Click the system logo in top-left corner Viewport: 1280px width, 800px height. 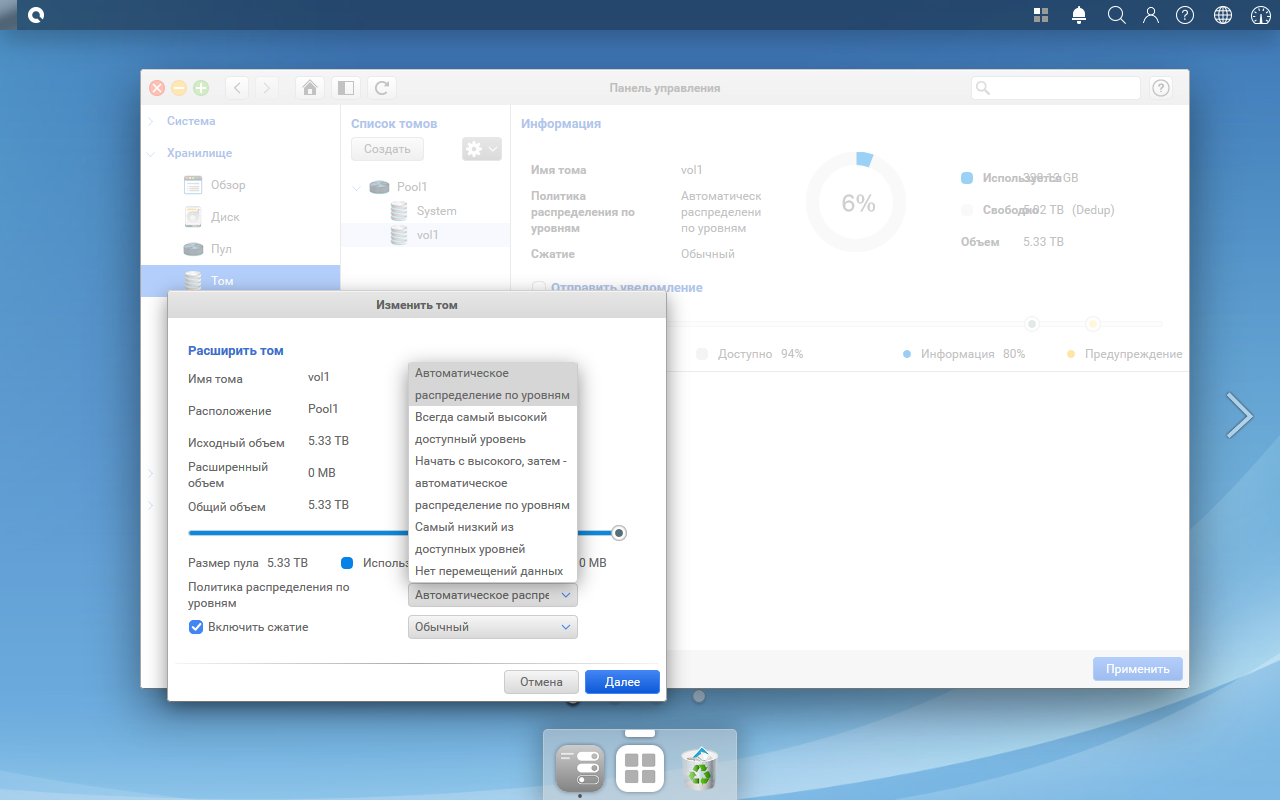pos(36,15)
